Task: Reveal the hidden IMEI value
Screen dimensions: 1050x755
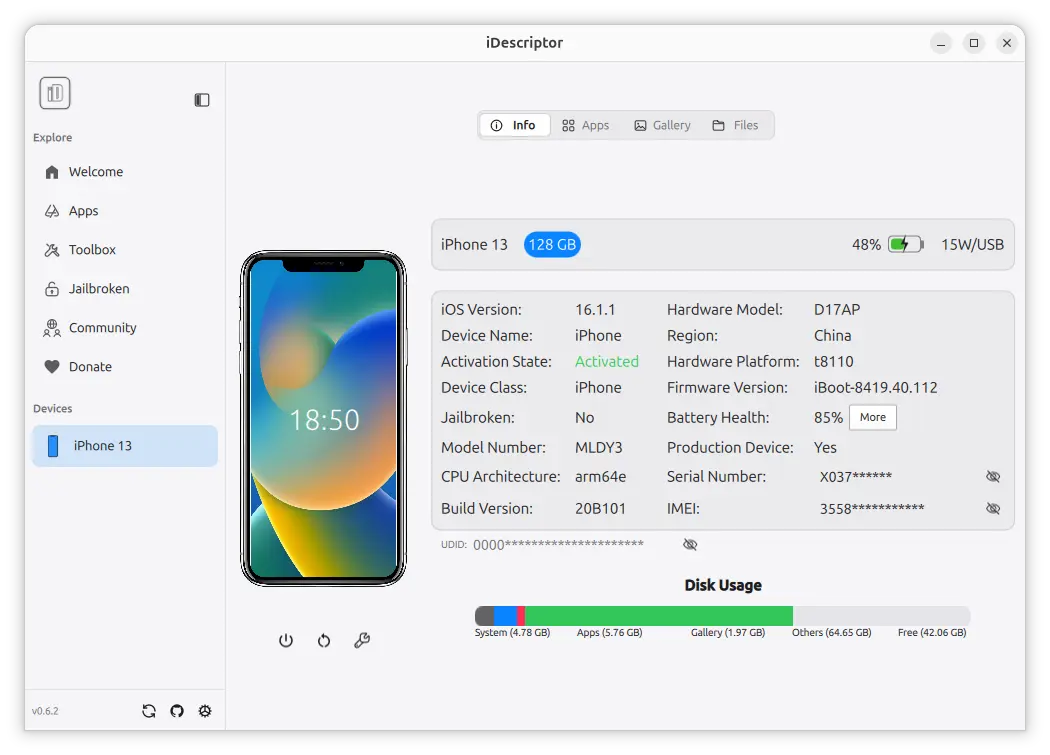Action: point(993,508)
